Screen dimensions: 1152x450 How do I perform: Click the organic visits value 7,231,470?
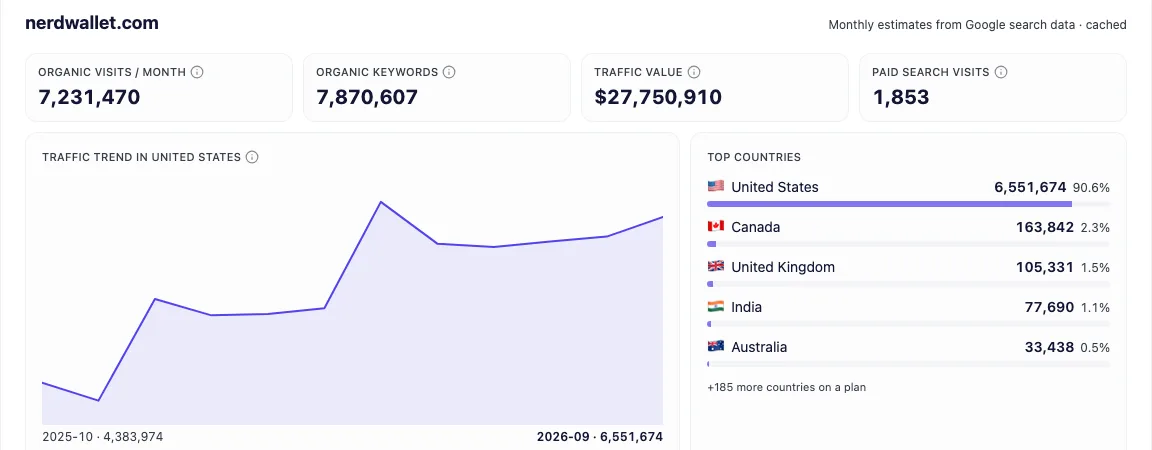point(89,97)
